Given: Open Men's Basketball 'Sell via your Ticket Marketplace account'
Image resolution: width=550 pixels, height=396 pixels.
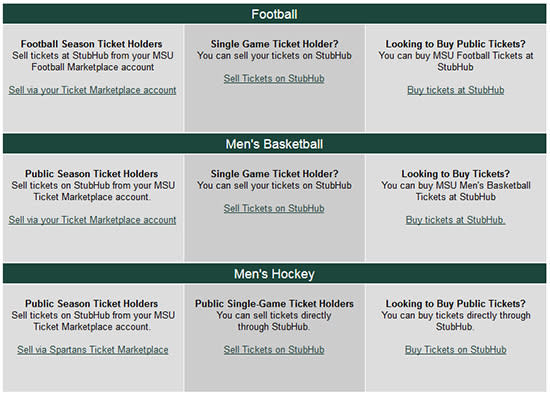Looking at the screenshot, I should [x=92, y=220].
